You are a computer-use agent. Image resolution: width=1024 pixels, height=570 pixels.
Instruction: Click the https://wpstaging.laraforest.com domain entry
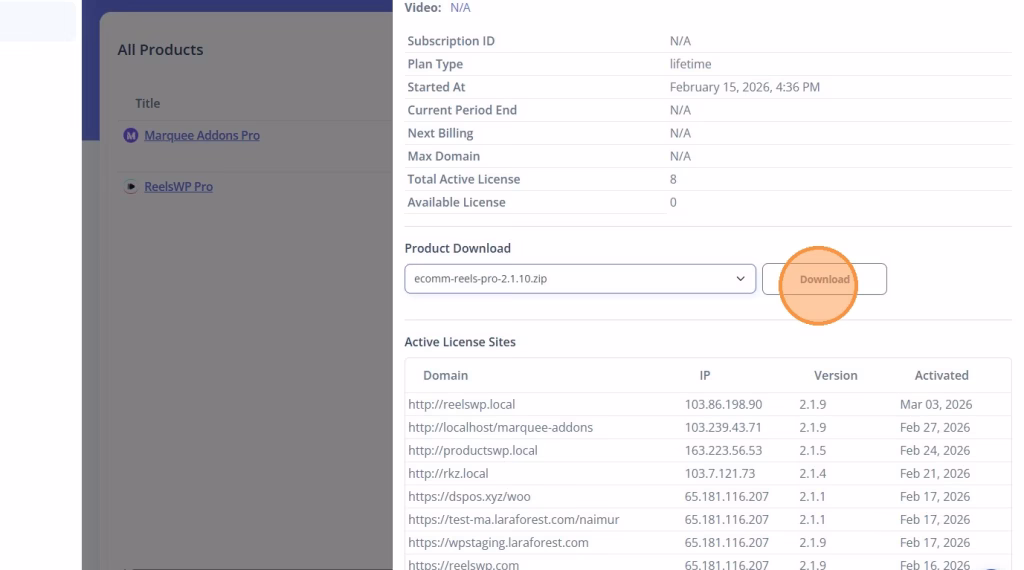[x=498, y=543]
